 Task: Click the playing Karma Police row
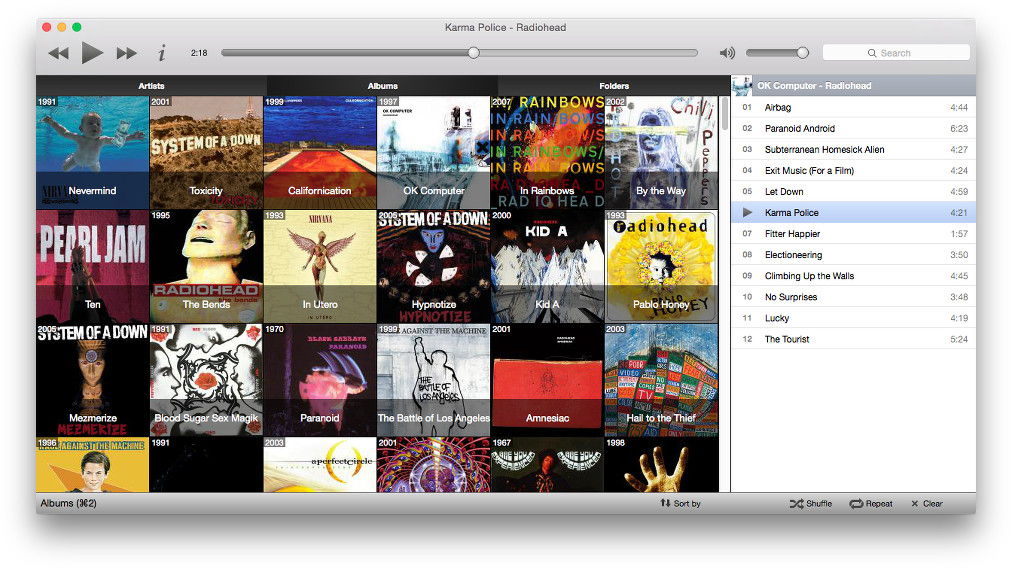click(853, 212)
